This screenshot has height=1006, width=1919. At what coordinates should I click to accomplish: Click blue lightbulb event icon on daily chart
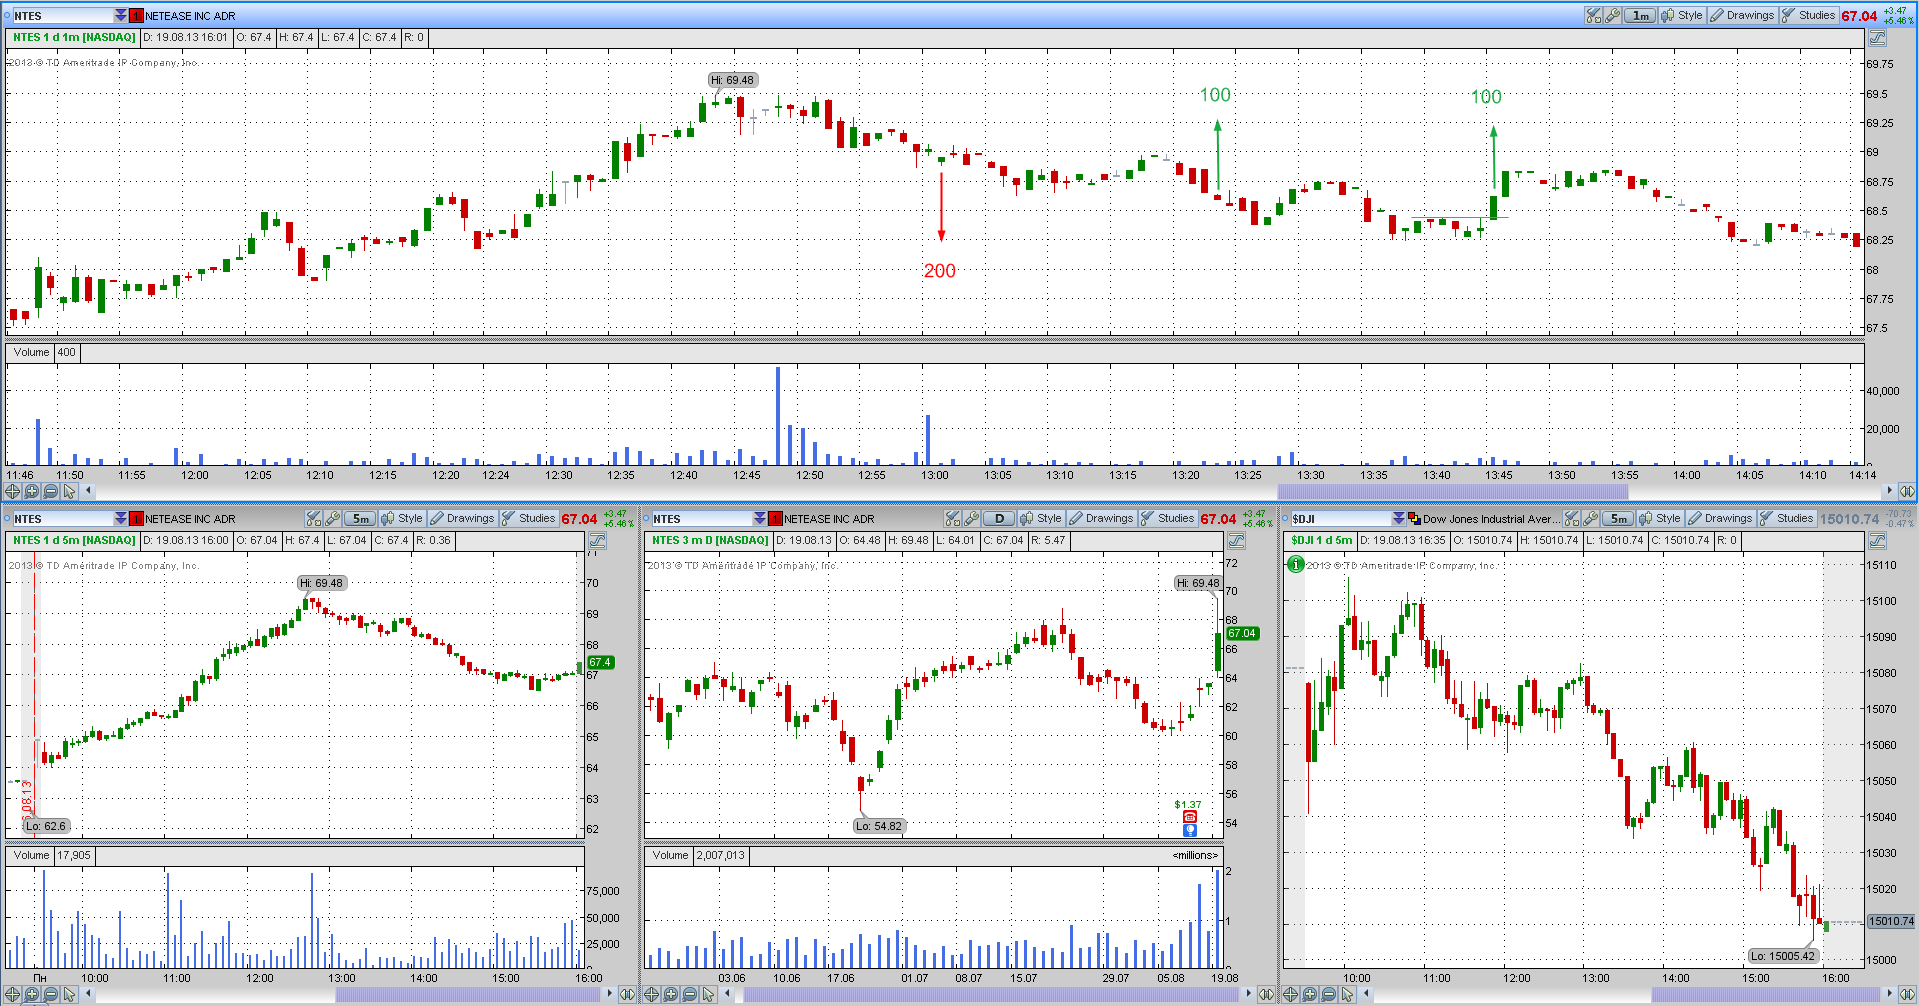(x=1190, y=830)
